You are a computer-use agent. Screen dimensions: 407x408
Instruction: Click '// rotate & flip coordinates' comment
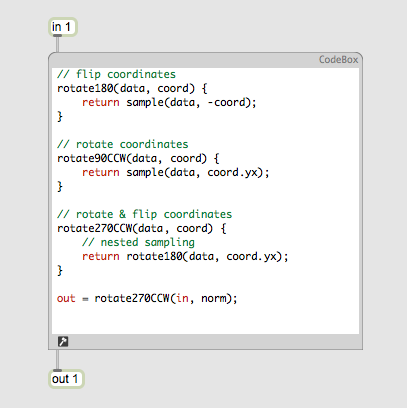(x=144, y=214)
